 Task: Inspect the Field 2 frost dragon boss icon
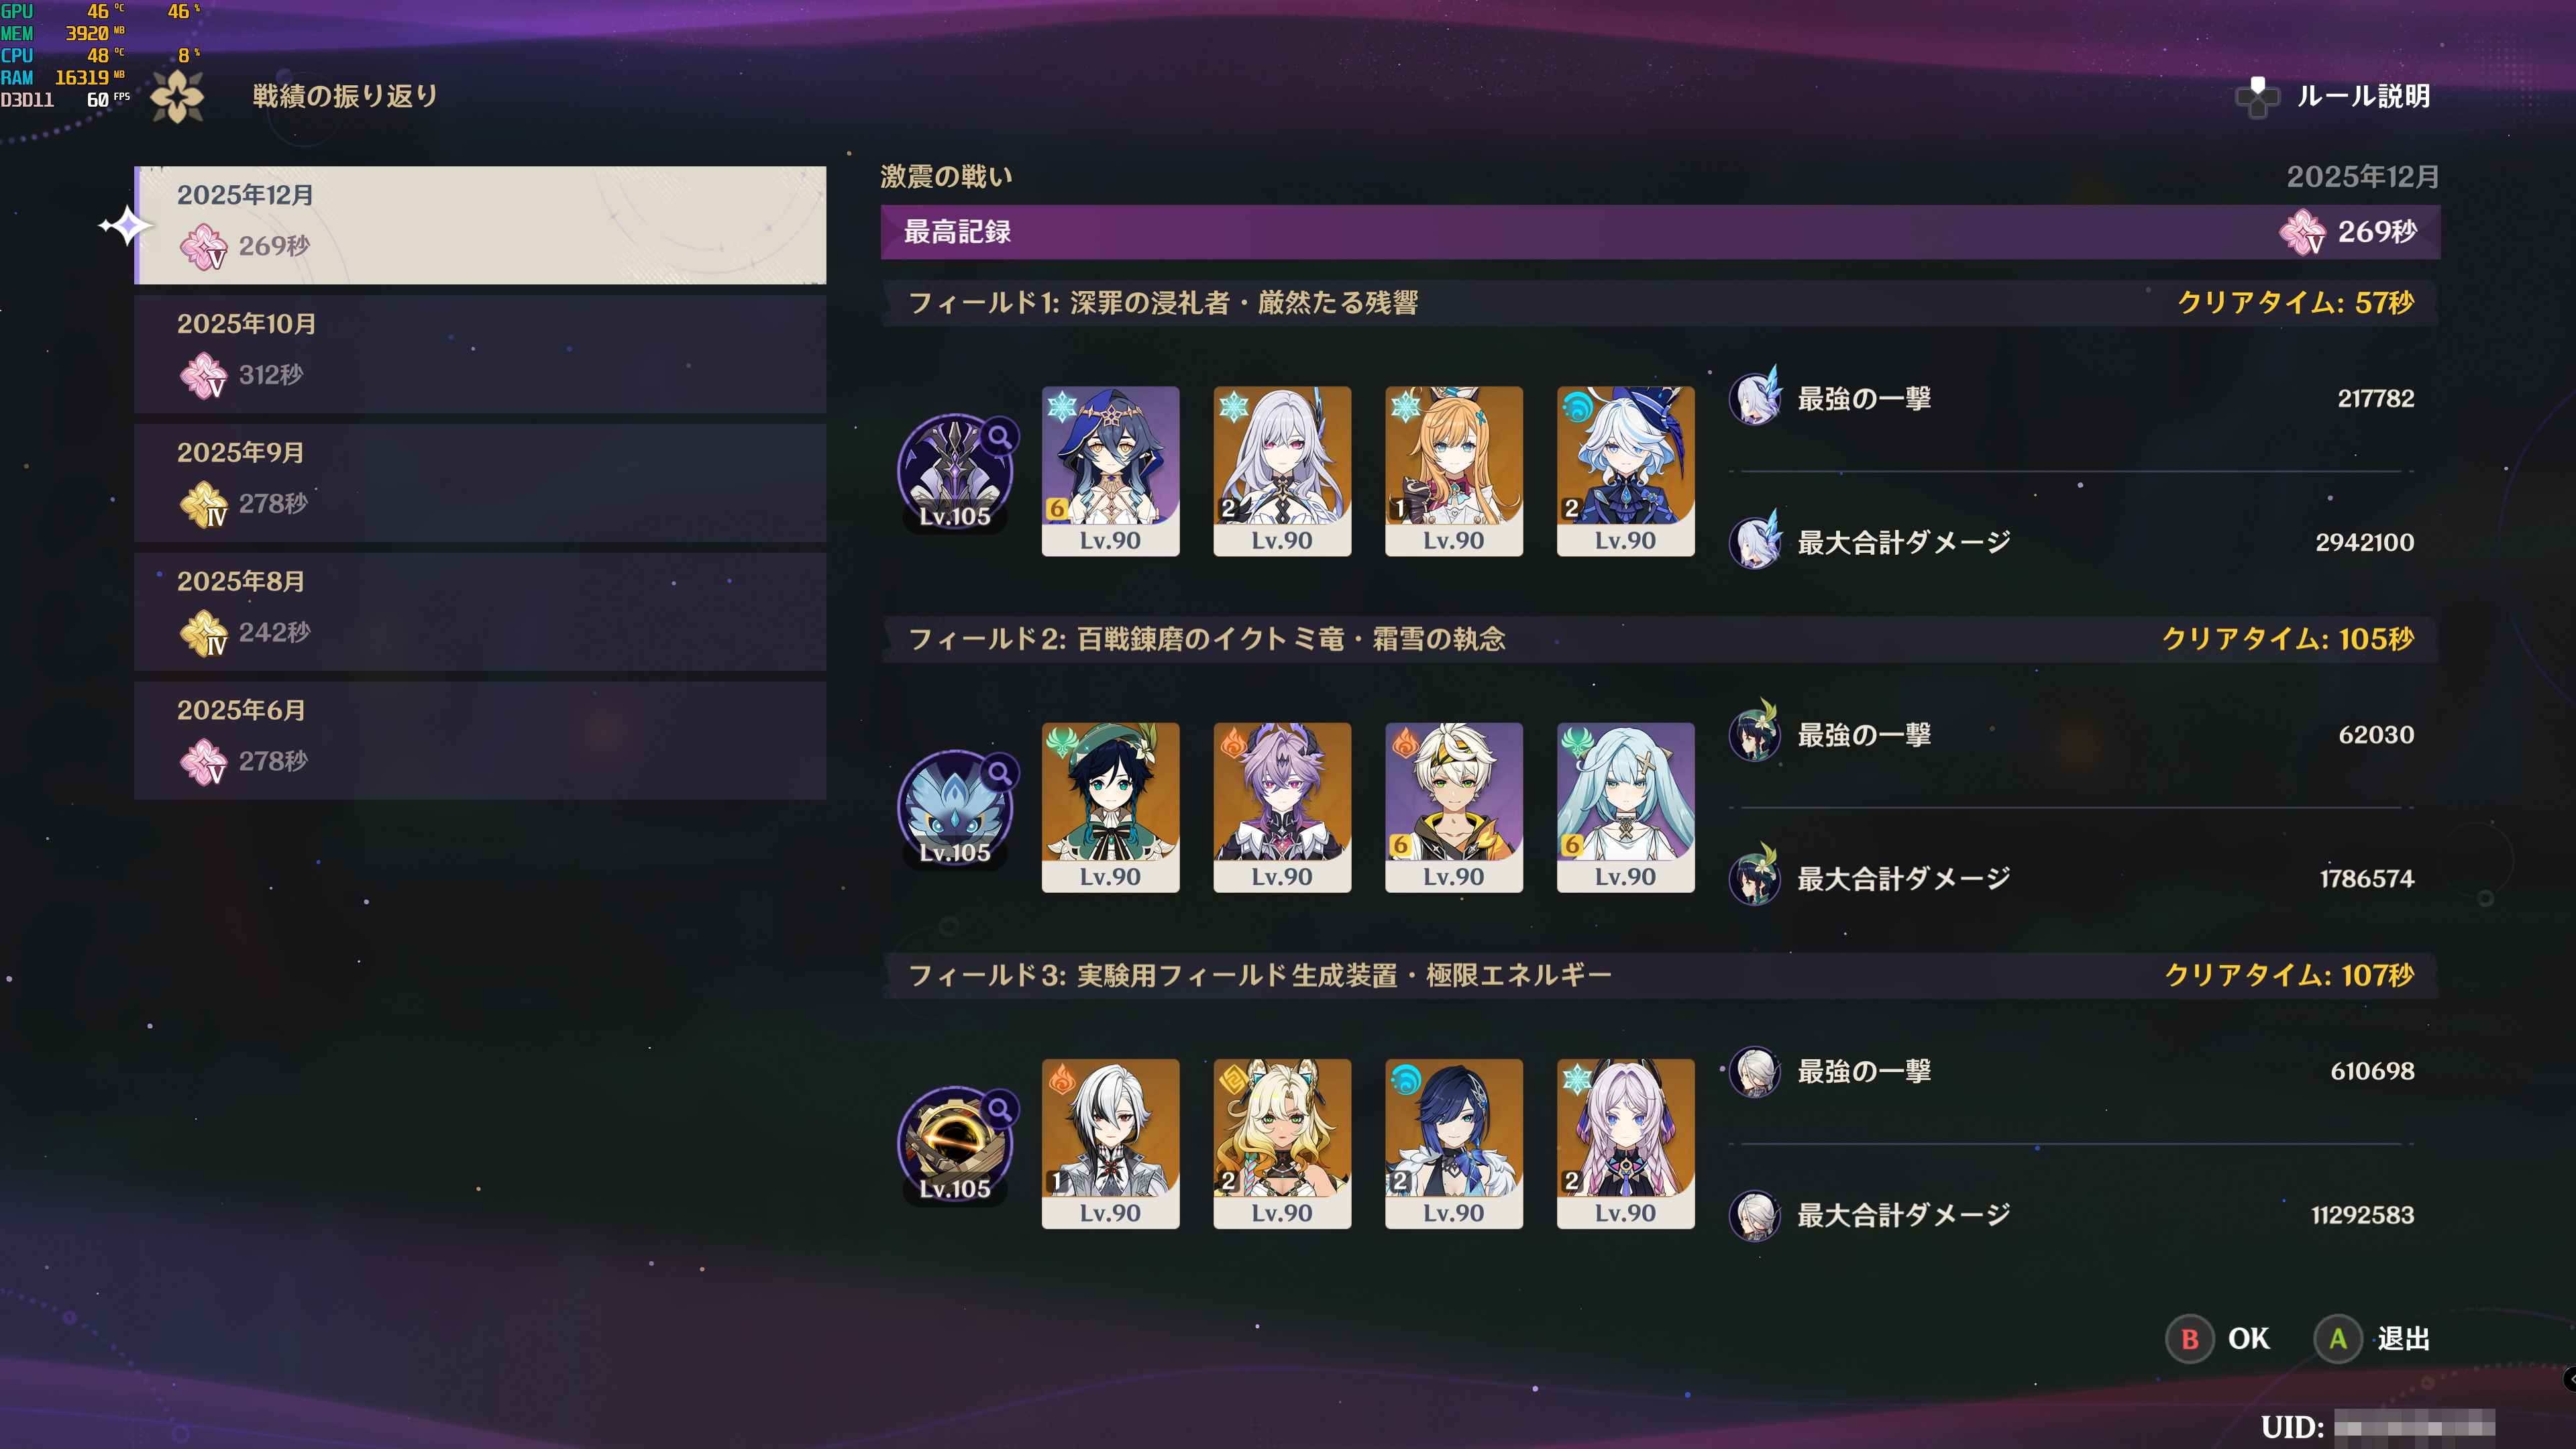955,807
